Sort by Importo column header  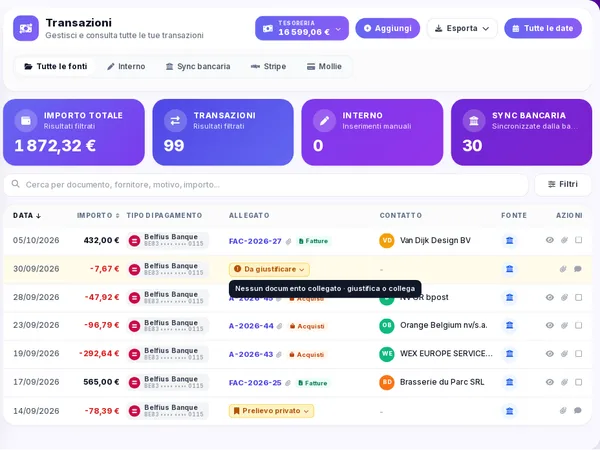pos(98,215)
